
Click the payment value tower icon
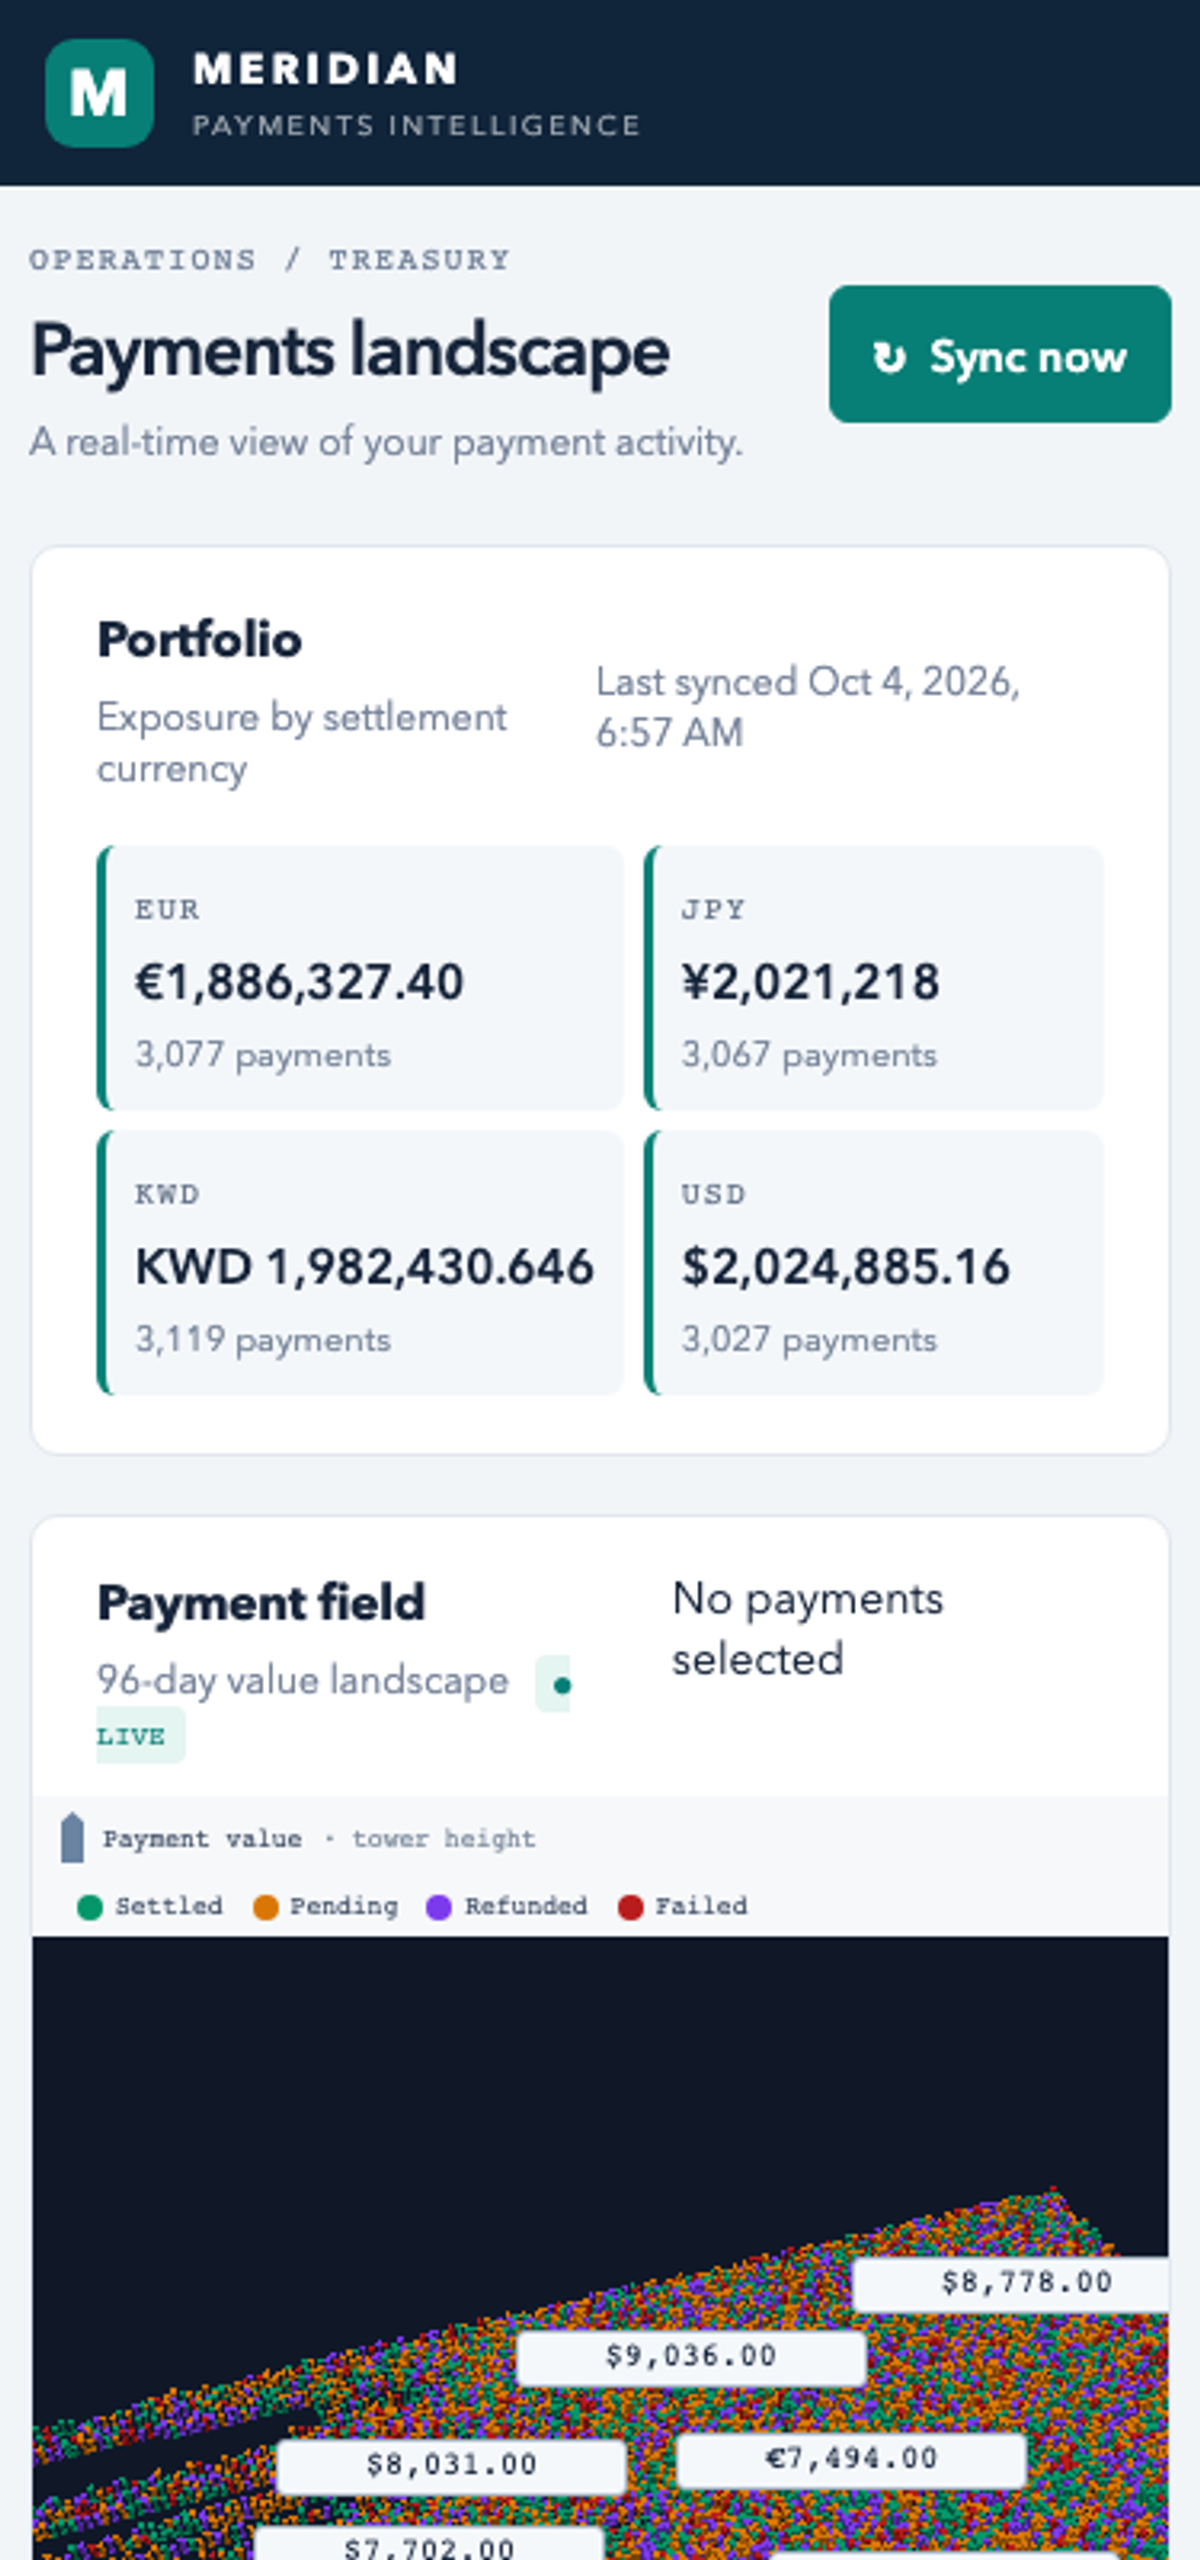pos(72,1838)
